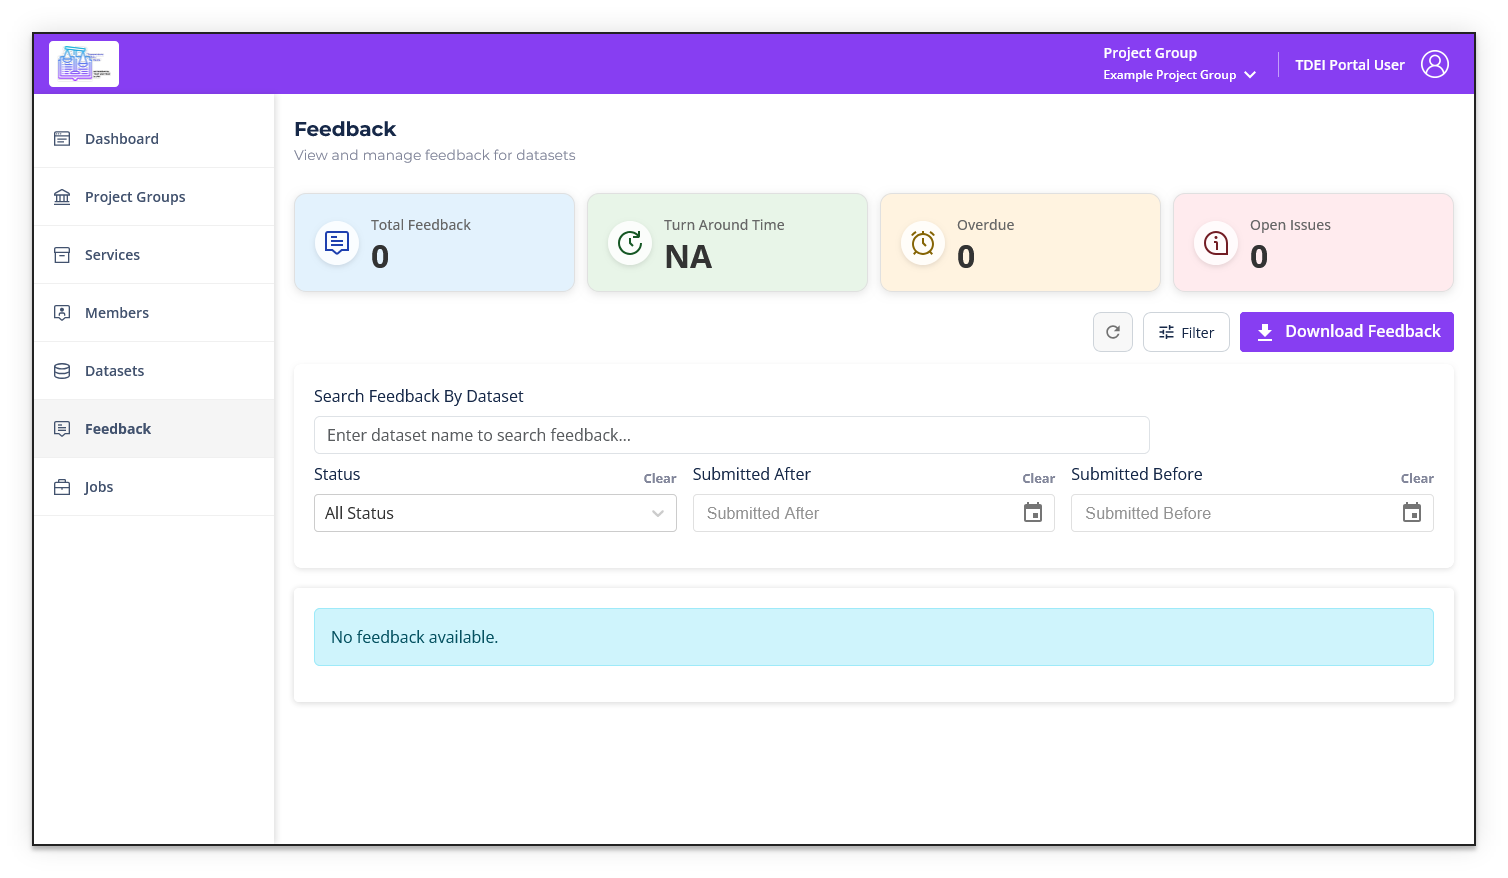
Task: Open the Dashboard sidebar icon
Action: coord(61,138)
